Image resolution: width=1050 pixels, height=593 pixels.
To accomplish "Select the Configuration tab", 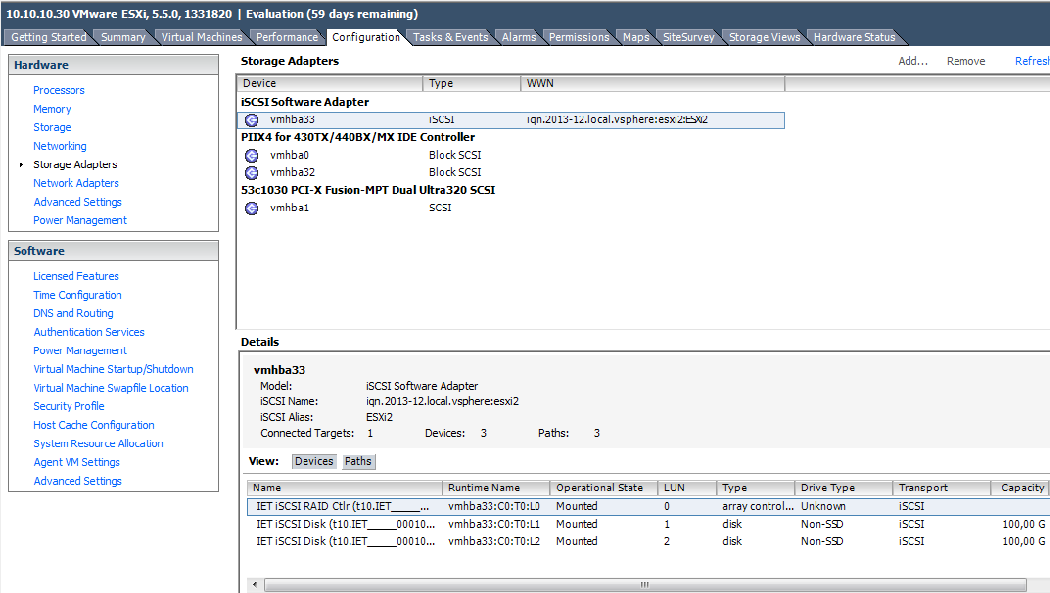I will [x=366, y=37].
